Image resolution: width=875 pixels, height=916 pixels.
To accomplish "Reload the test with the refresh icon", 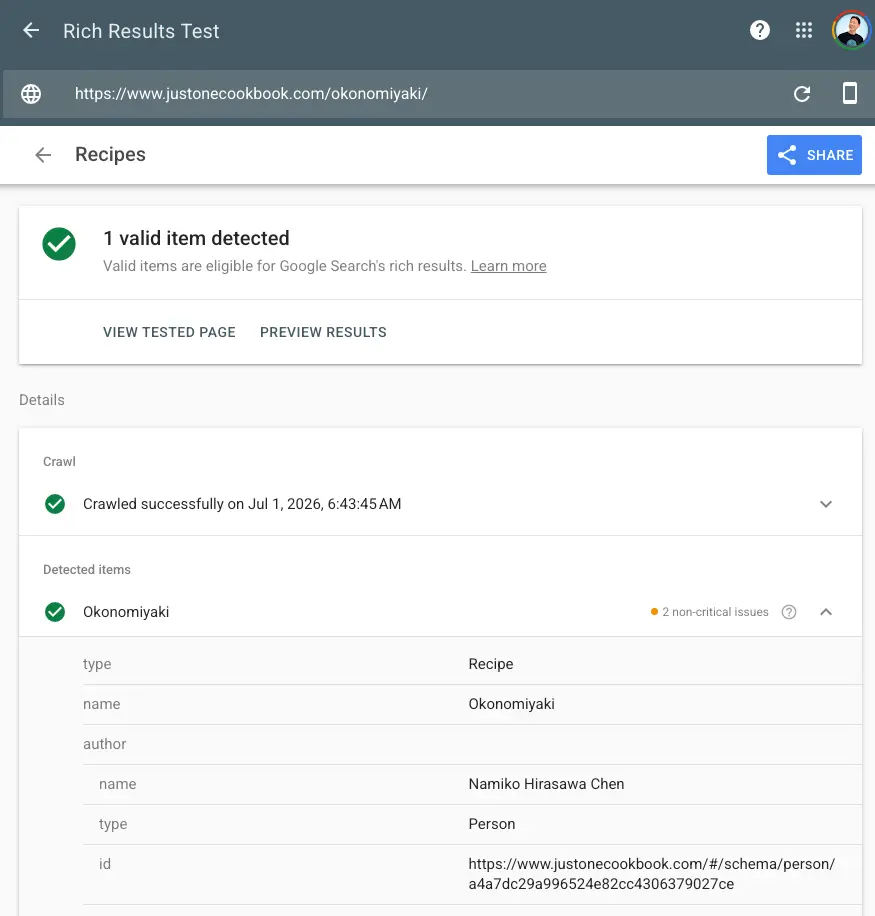I will coord(801,93).
